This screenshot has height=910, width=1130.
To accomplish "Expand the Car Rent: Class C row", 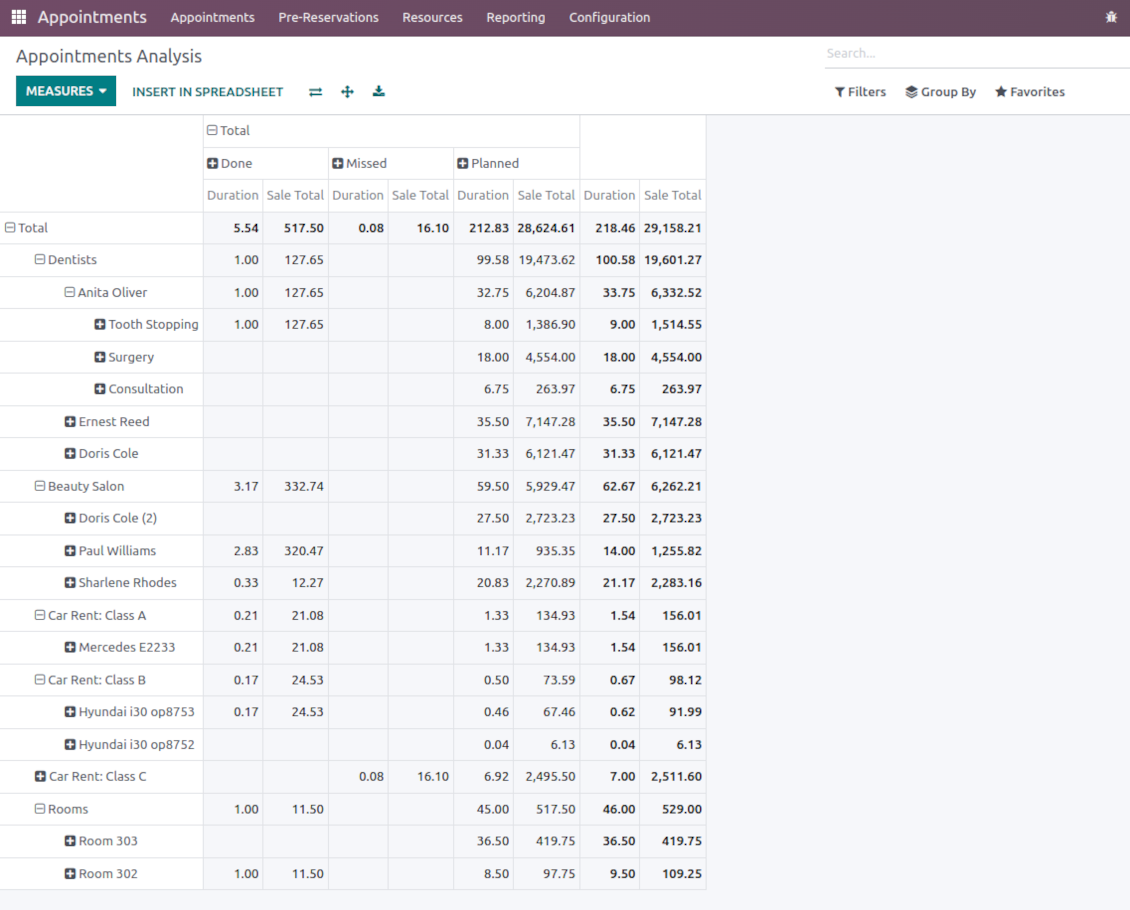I will [x=91, y=776].
